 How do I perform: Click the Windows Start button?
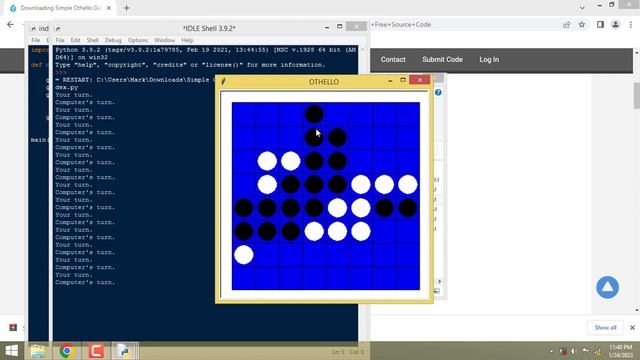[11, 351]
